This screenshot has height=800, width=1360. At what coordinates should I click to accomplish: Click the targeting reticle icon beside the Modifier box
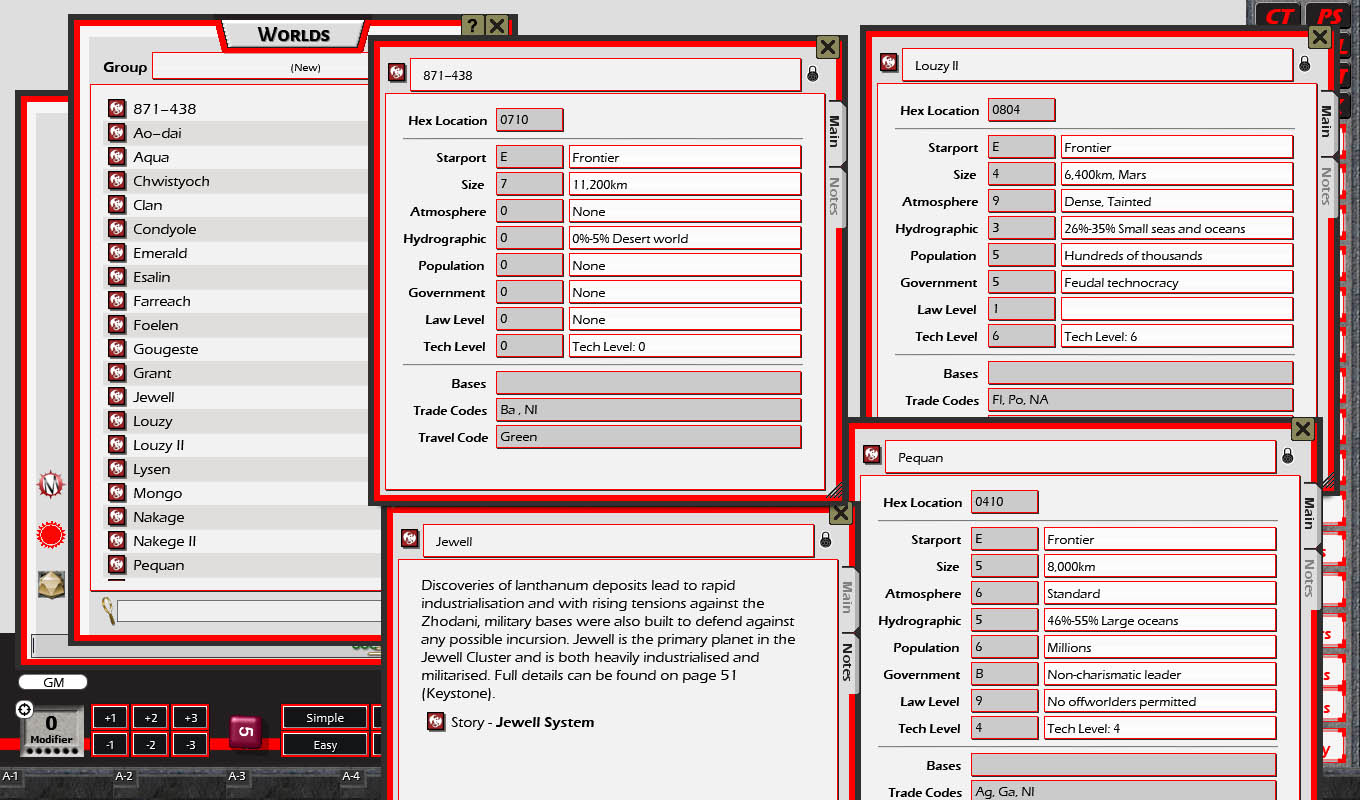pos(23,709)
